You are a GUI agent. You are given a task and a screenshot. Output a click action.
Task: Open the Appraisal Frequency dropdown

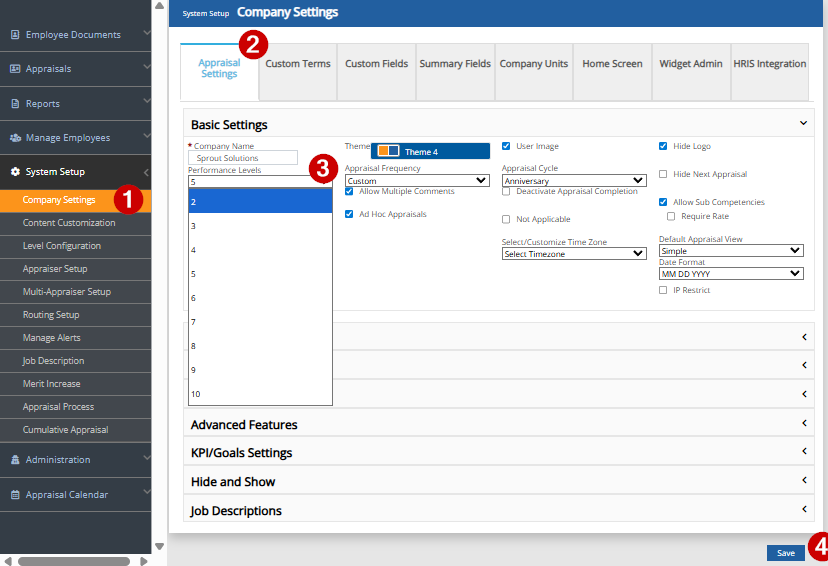[x=417, y=181]
